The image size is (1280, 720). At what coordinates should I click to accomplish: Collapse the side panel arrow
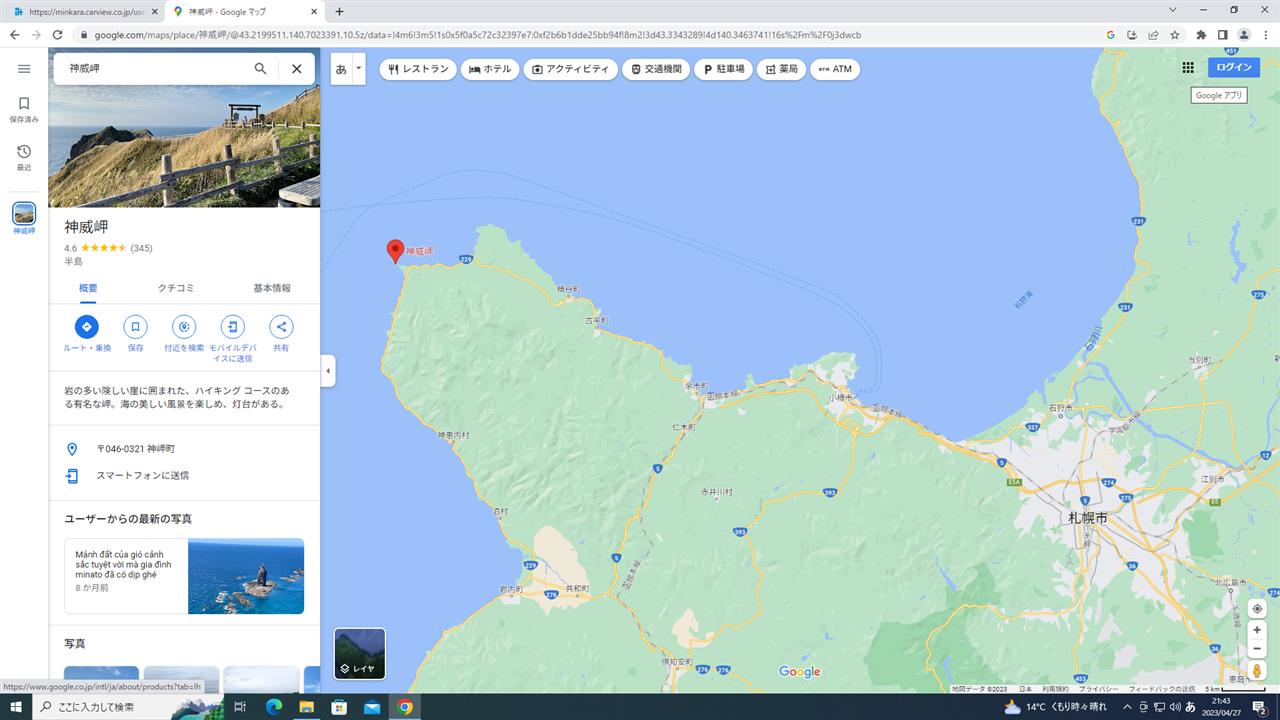(x=328, y=371)
